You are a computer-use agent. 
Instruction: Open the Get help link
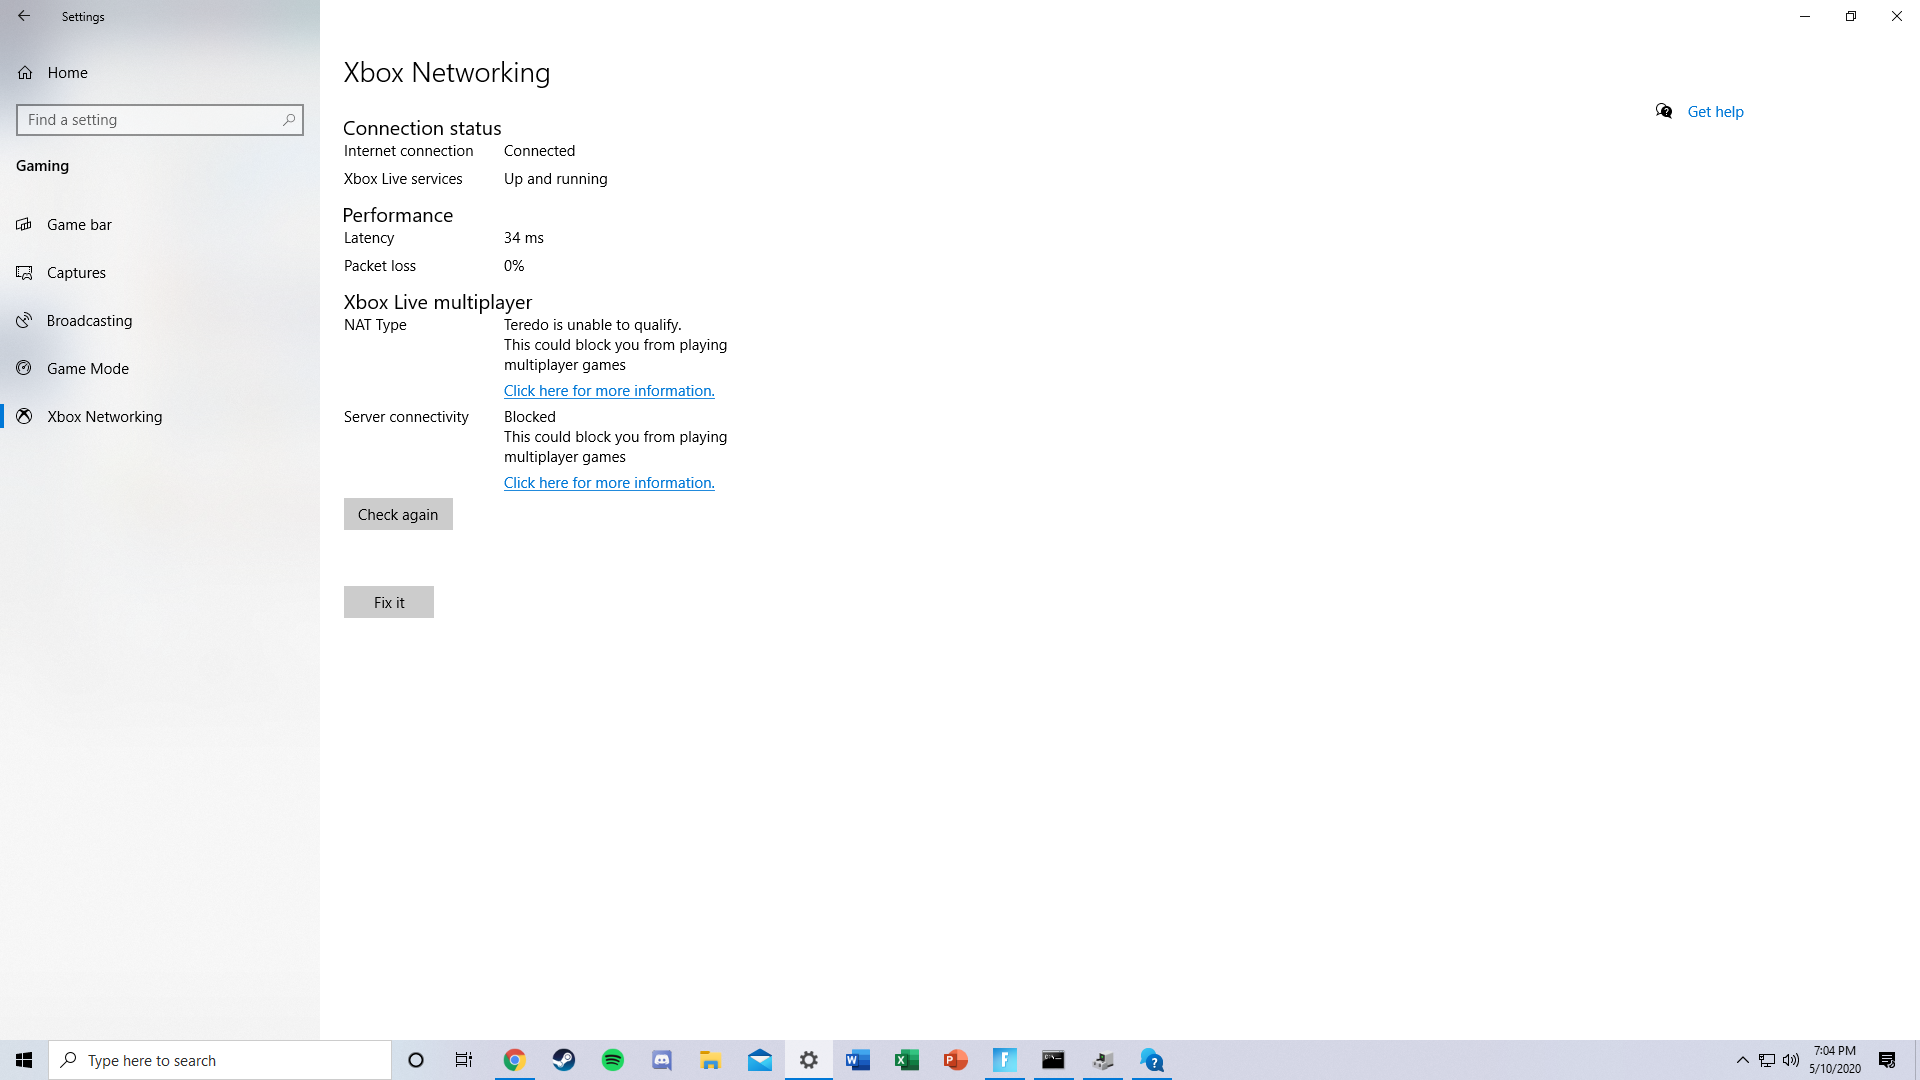tap(1715, 112)
